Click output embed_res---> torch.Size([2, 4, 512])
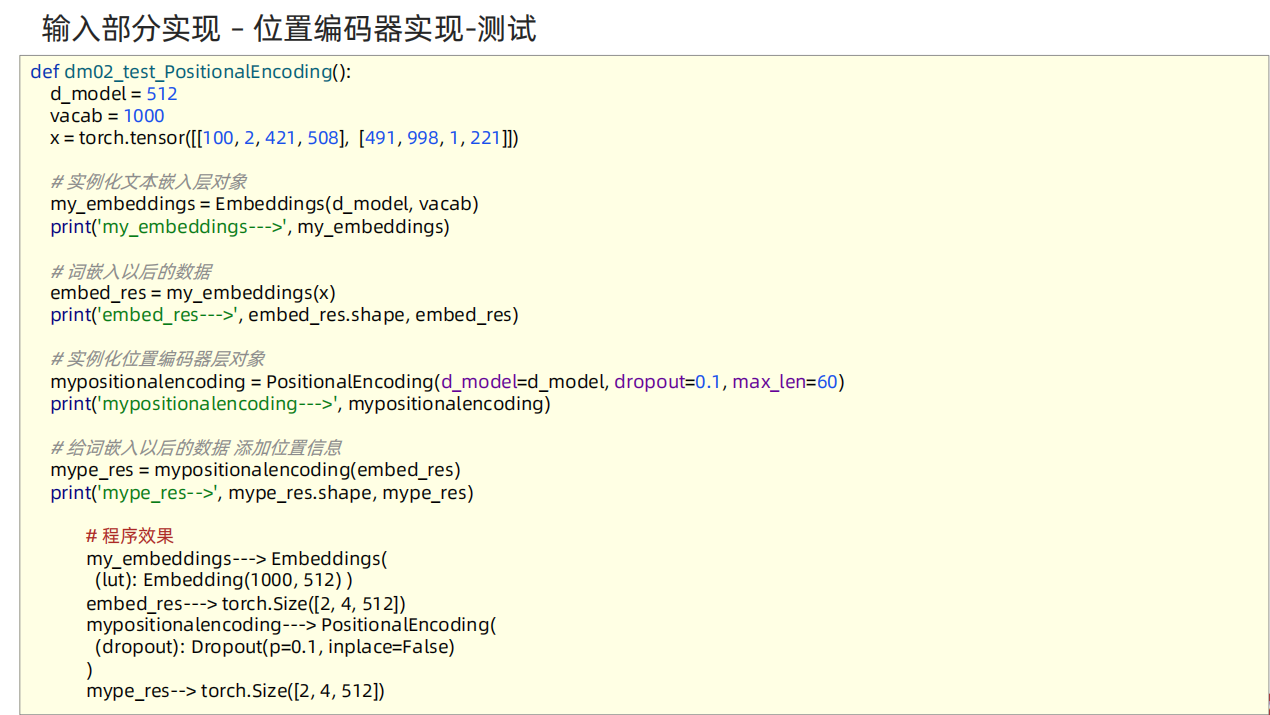The width and height of the screenshot is (1270, 715). (246, 603)
